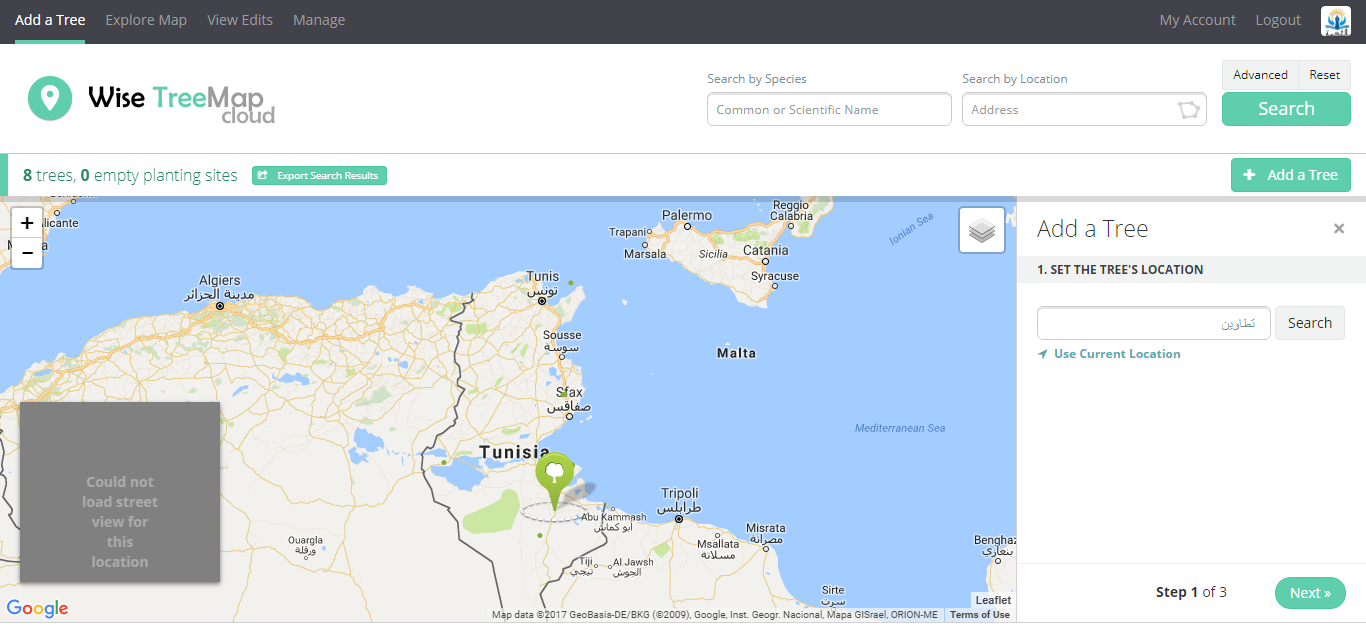The image size is (1366, 626).
Task: Click the Wise TreeMap location pin logo
Action: click(50, 98)
